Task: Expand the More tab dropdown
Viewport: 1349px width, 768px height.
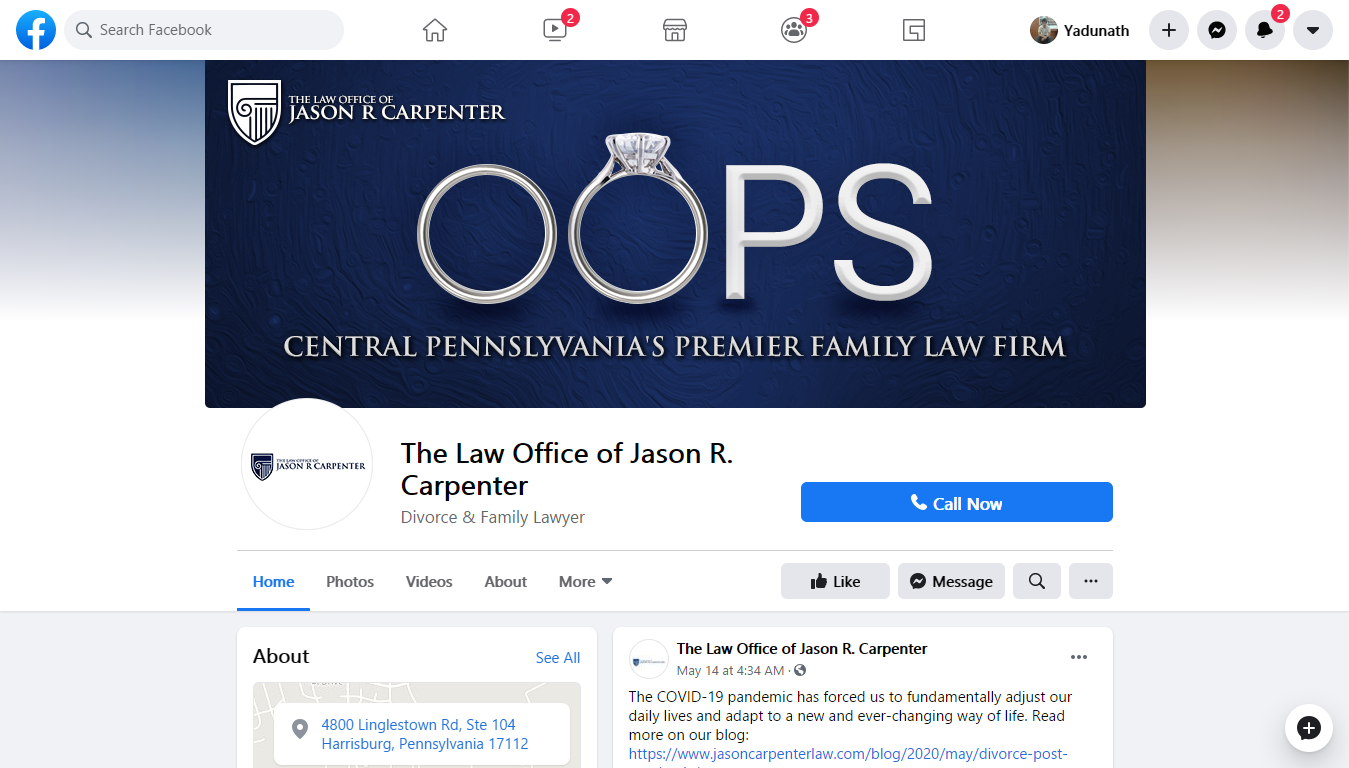Action: pyautogui.click(x=586, y=581)
